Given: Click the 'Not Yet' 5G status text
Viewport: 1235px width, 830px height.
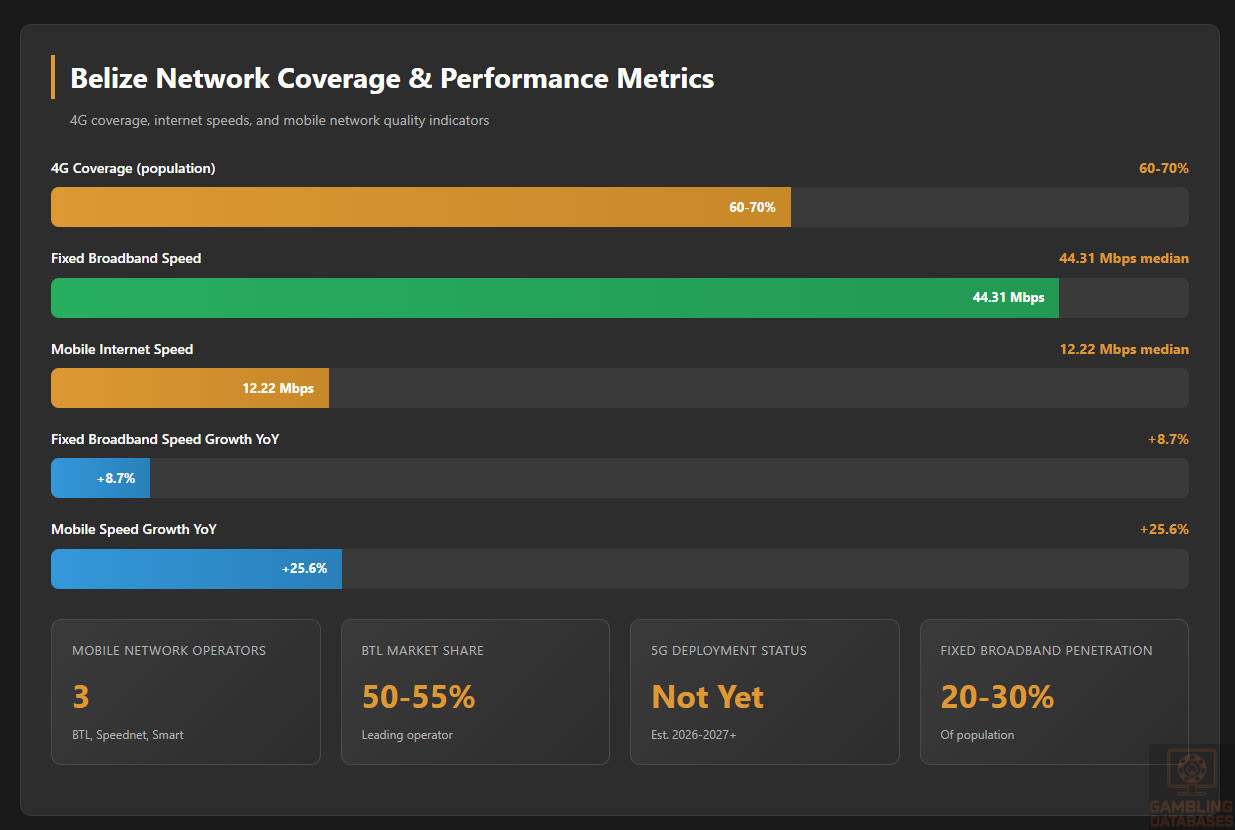Looking at the screenshot, I should [707, 697].
